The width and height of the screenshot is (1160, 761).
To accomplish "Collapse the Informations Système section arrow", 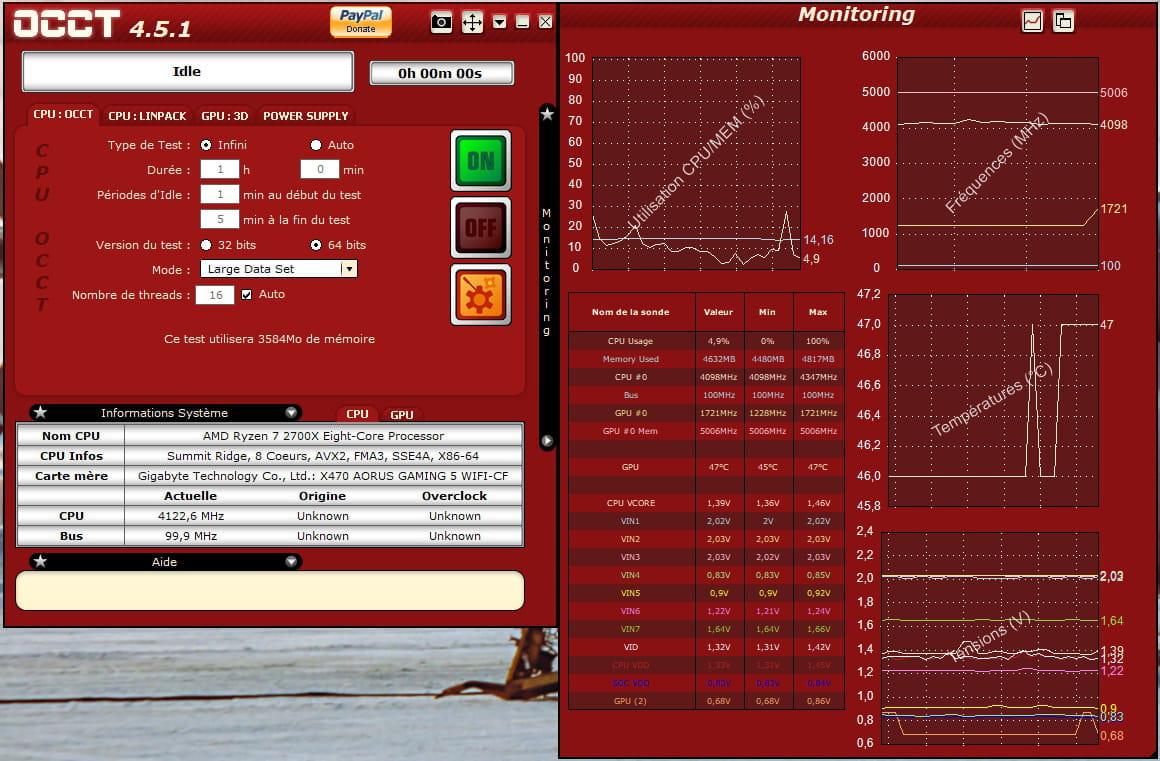I will 291,413.
